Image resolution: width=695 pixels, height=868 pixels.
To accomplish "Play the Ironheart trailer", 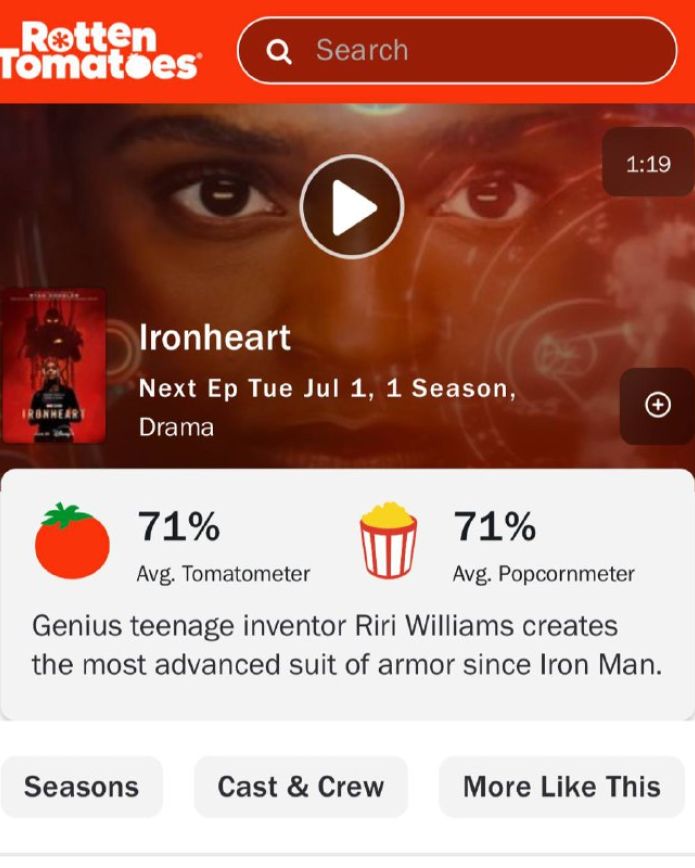I will click(352, 206).
